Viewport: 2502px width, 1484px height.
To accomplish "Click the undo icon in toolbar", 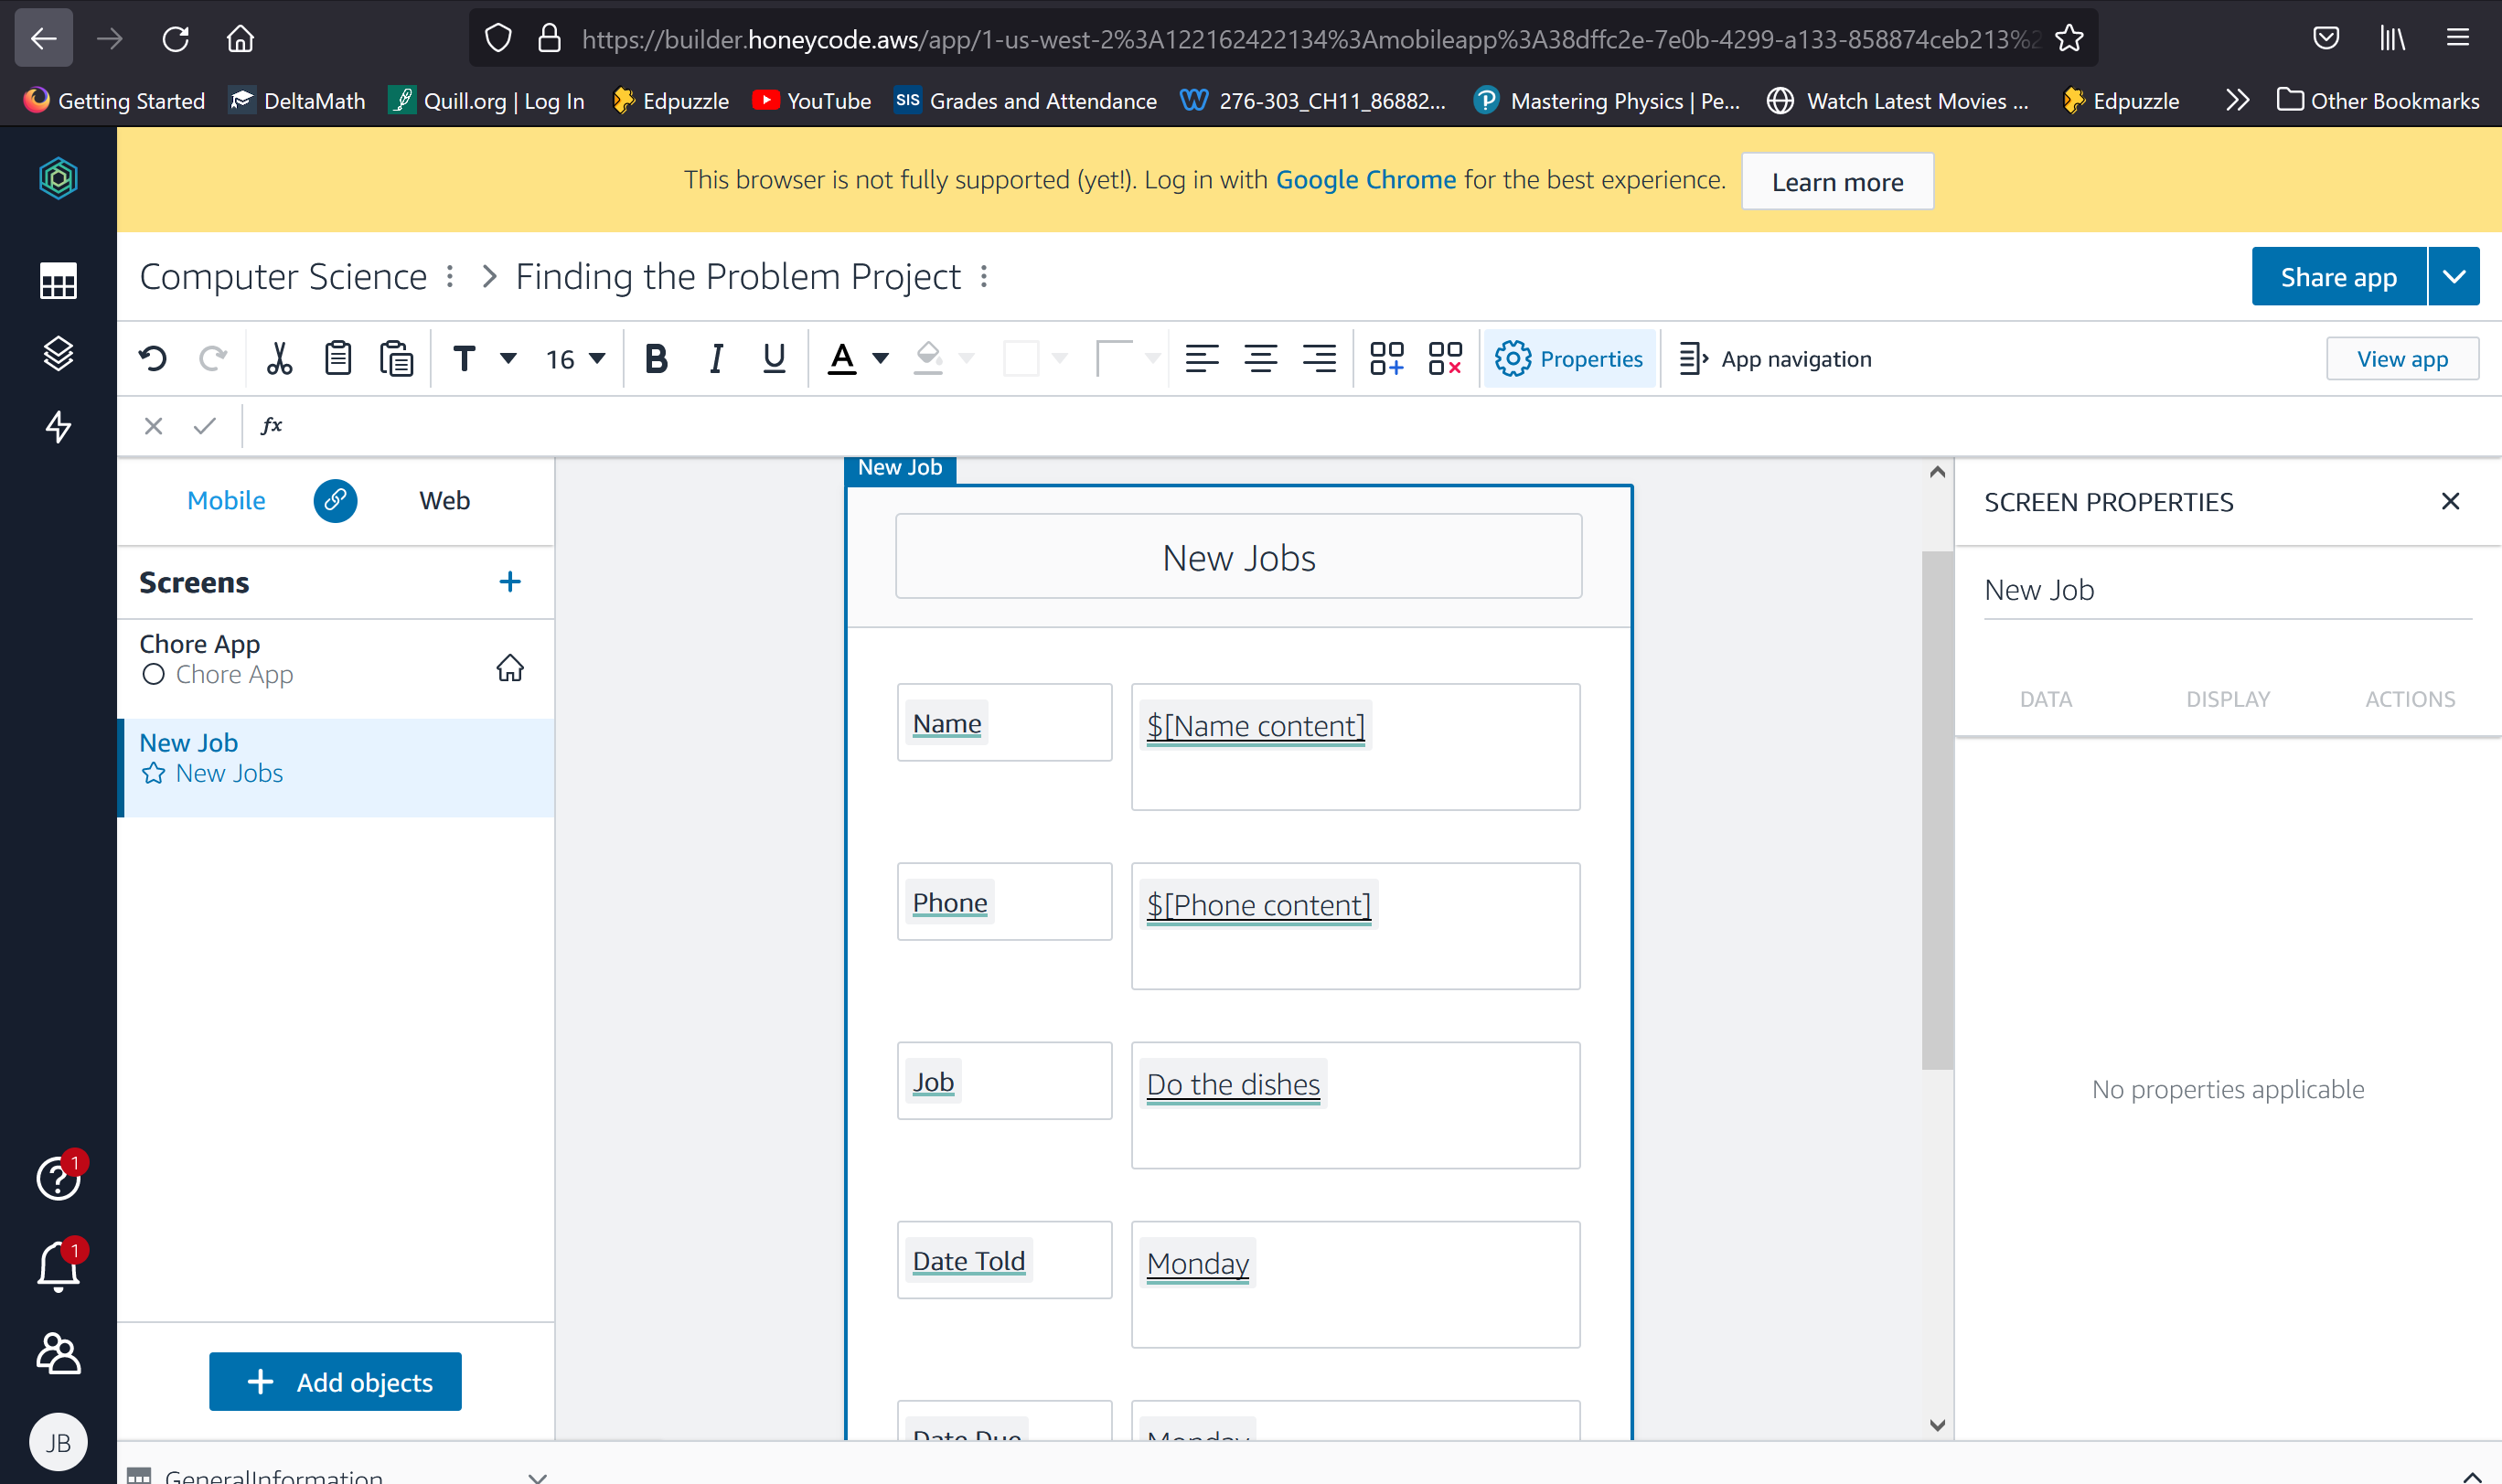I will coord(153,358).
